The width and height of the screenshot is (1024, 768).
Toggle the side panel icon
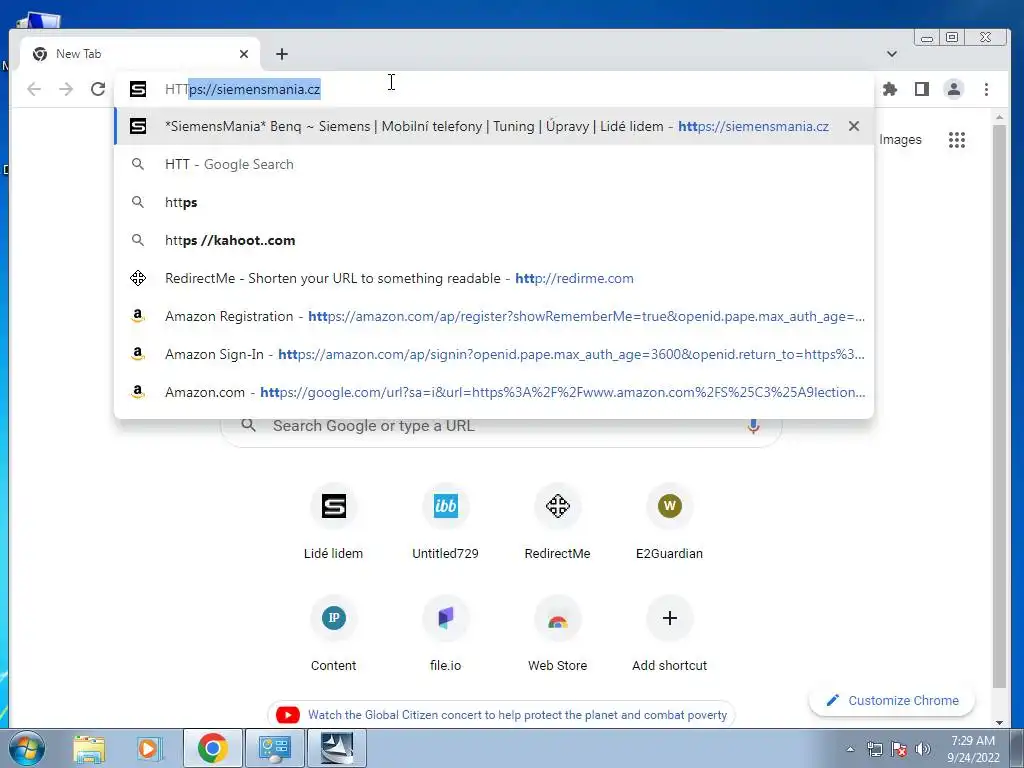921,89
